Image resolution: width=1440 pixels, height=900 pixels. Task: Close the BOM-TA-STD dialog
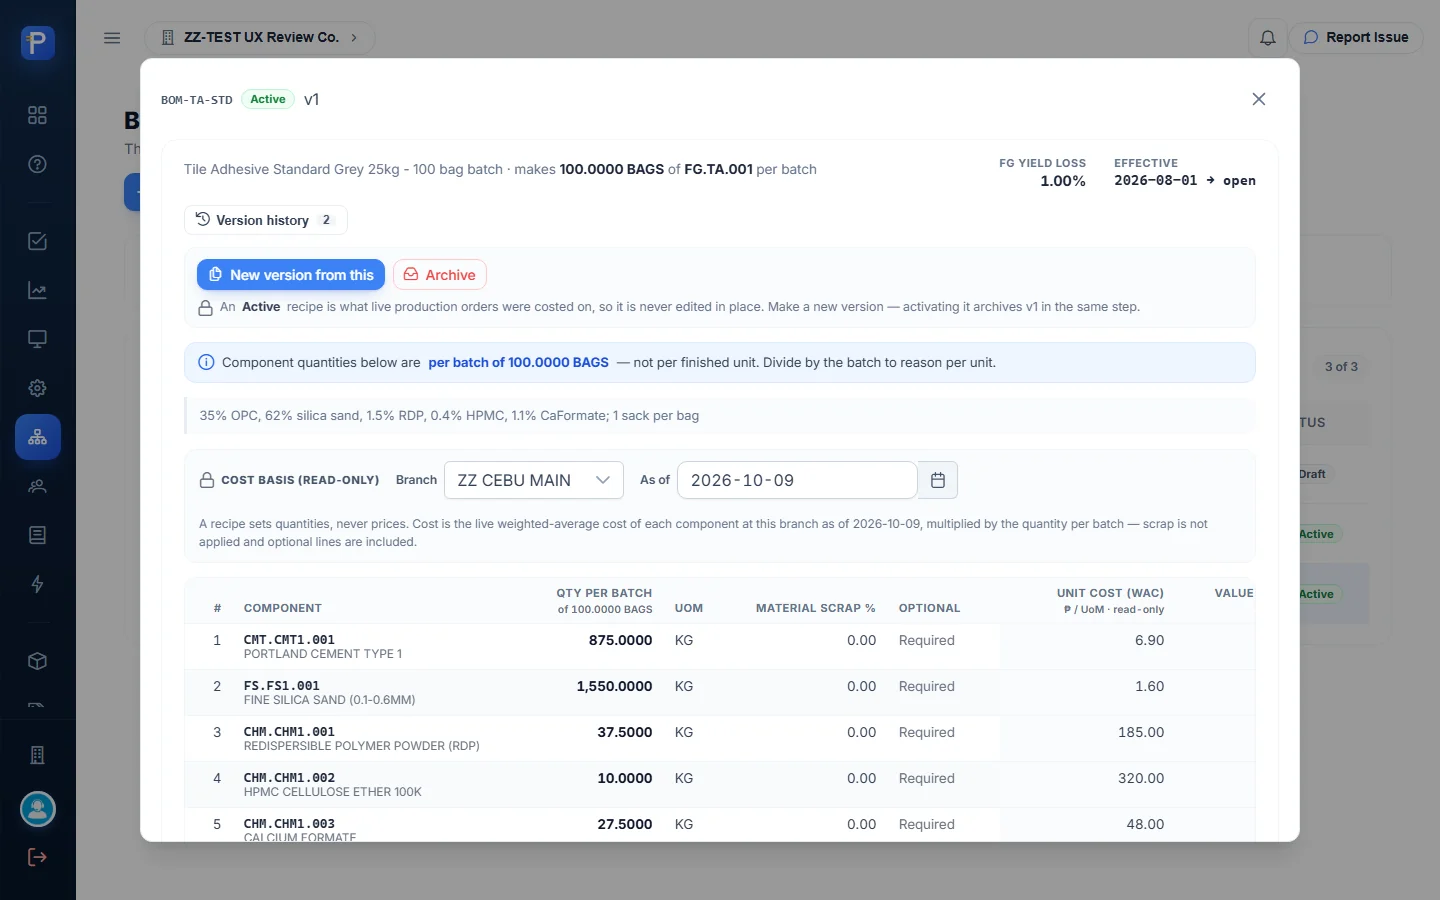click(1259, 99)
